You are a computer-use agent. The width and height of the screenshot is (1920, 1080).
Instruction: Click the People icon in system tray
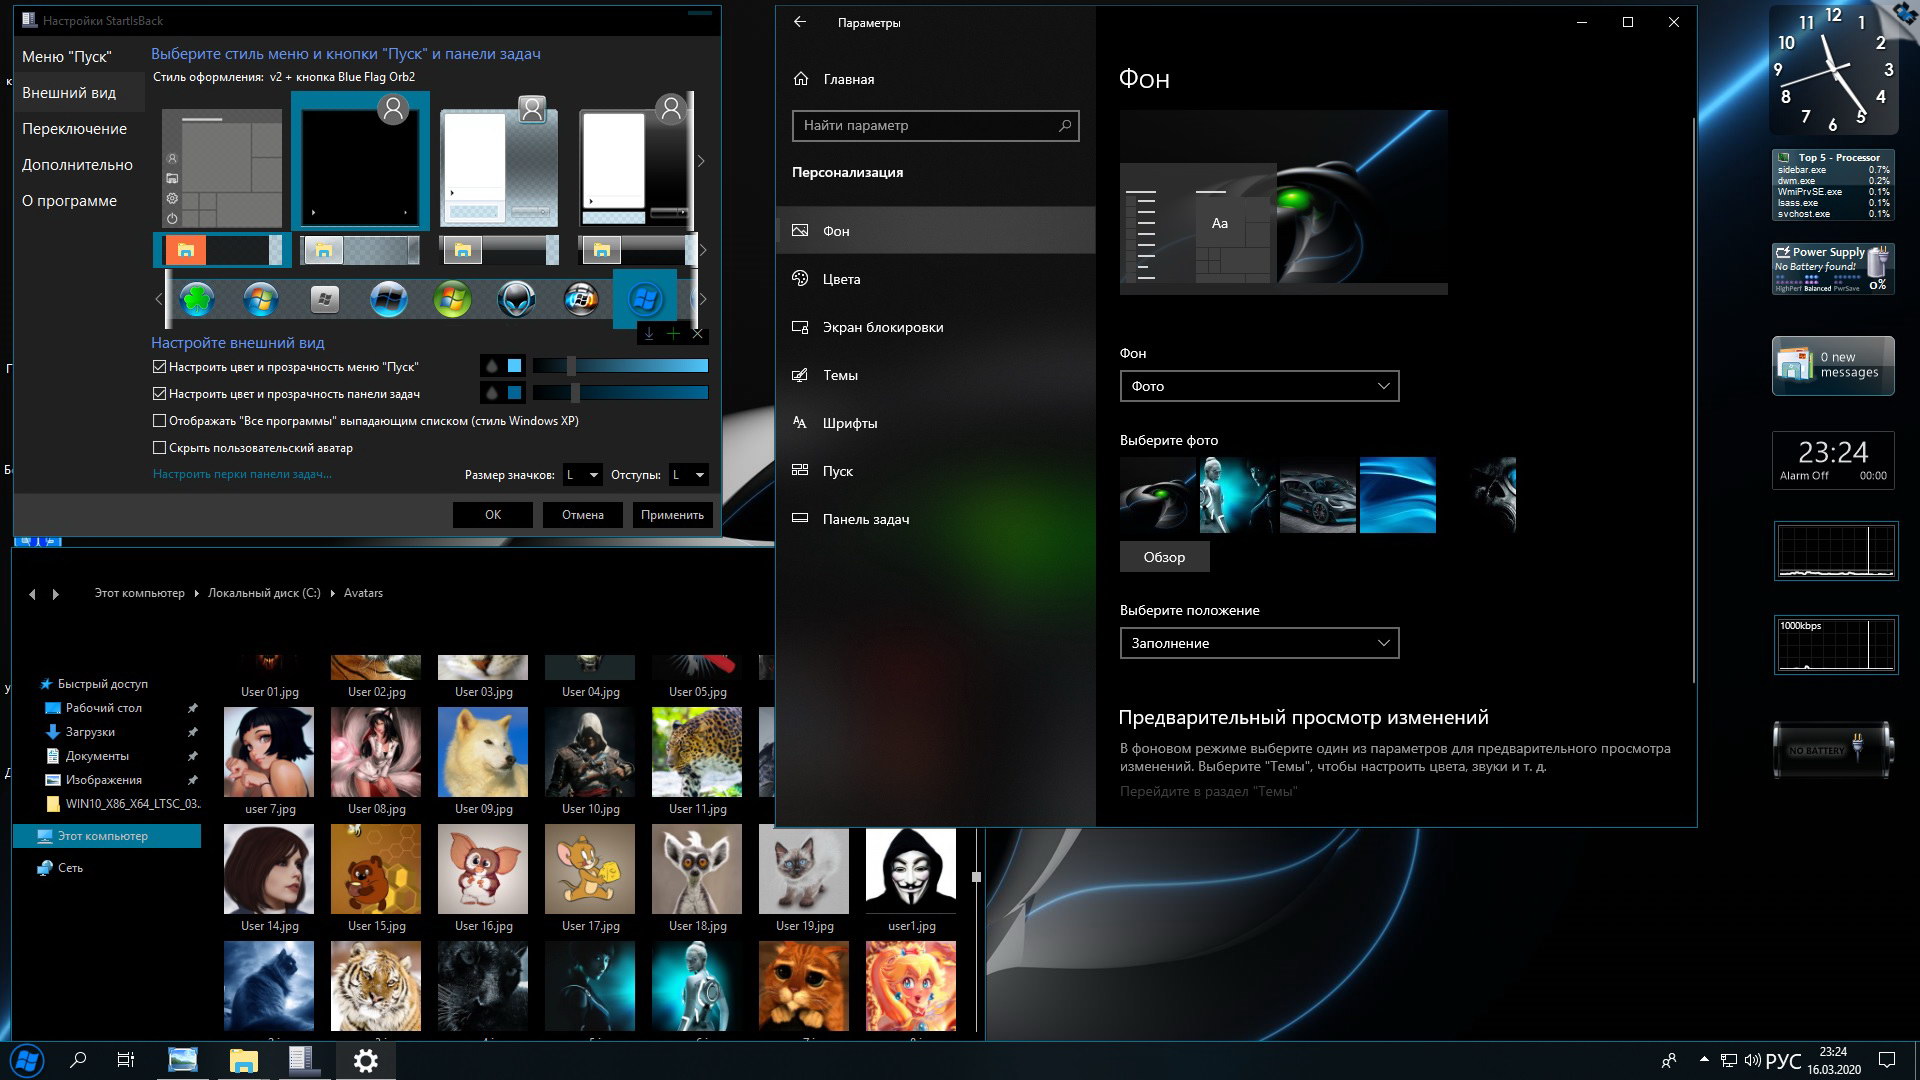coord(1668,1061)
